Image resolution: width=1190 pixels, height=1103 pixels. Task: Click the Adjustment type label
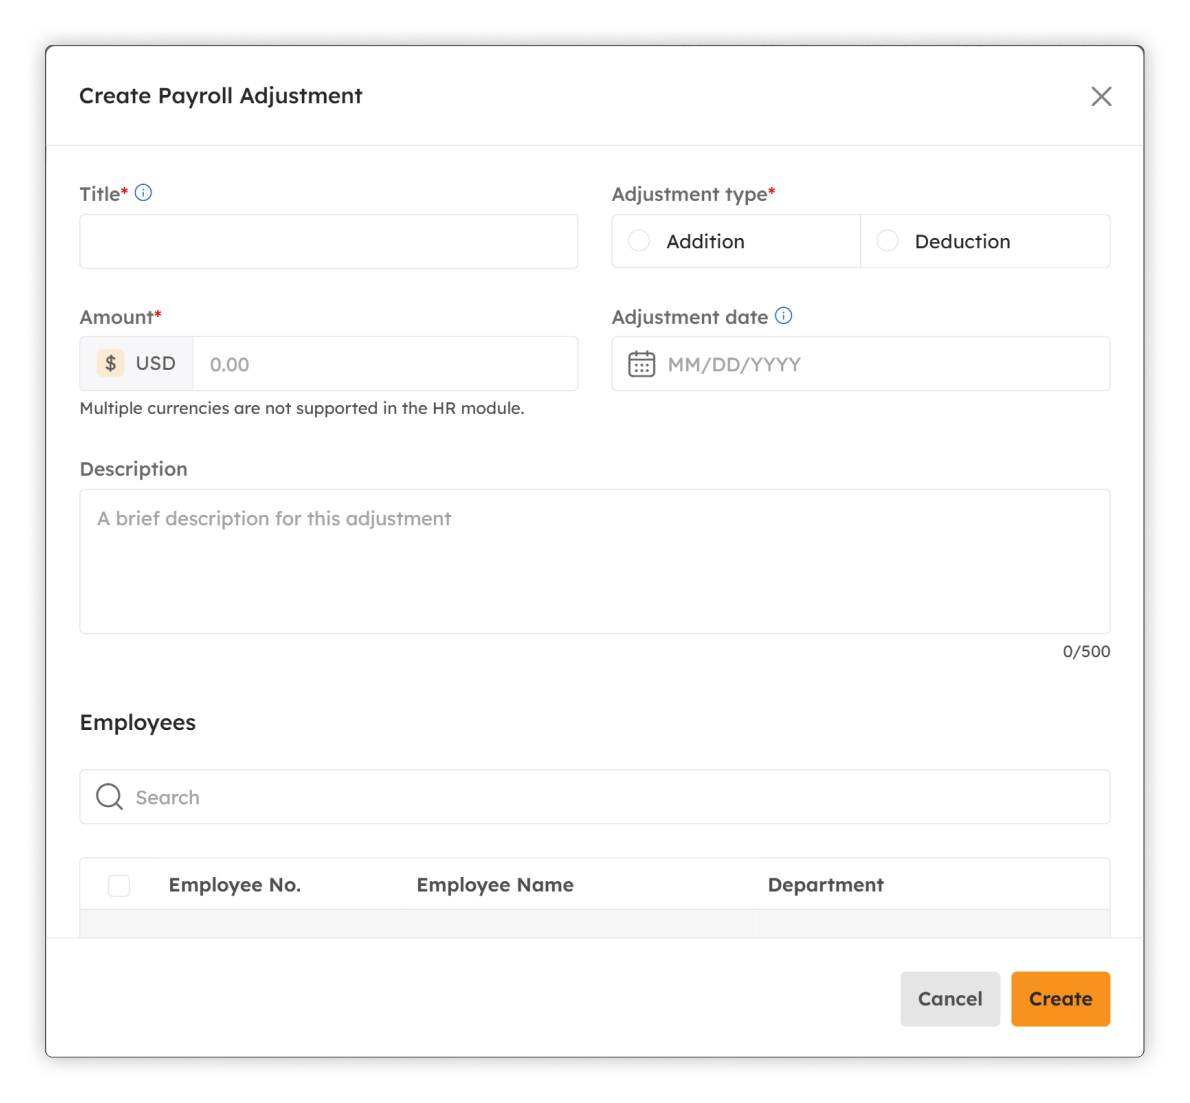pyautogui.click(x=694, y=194)
